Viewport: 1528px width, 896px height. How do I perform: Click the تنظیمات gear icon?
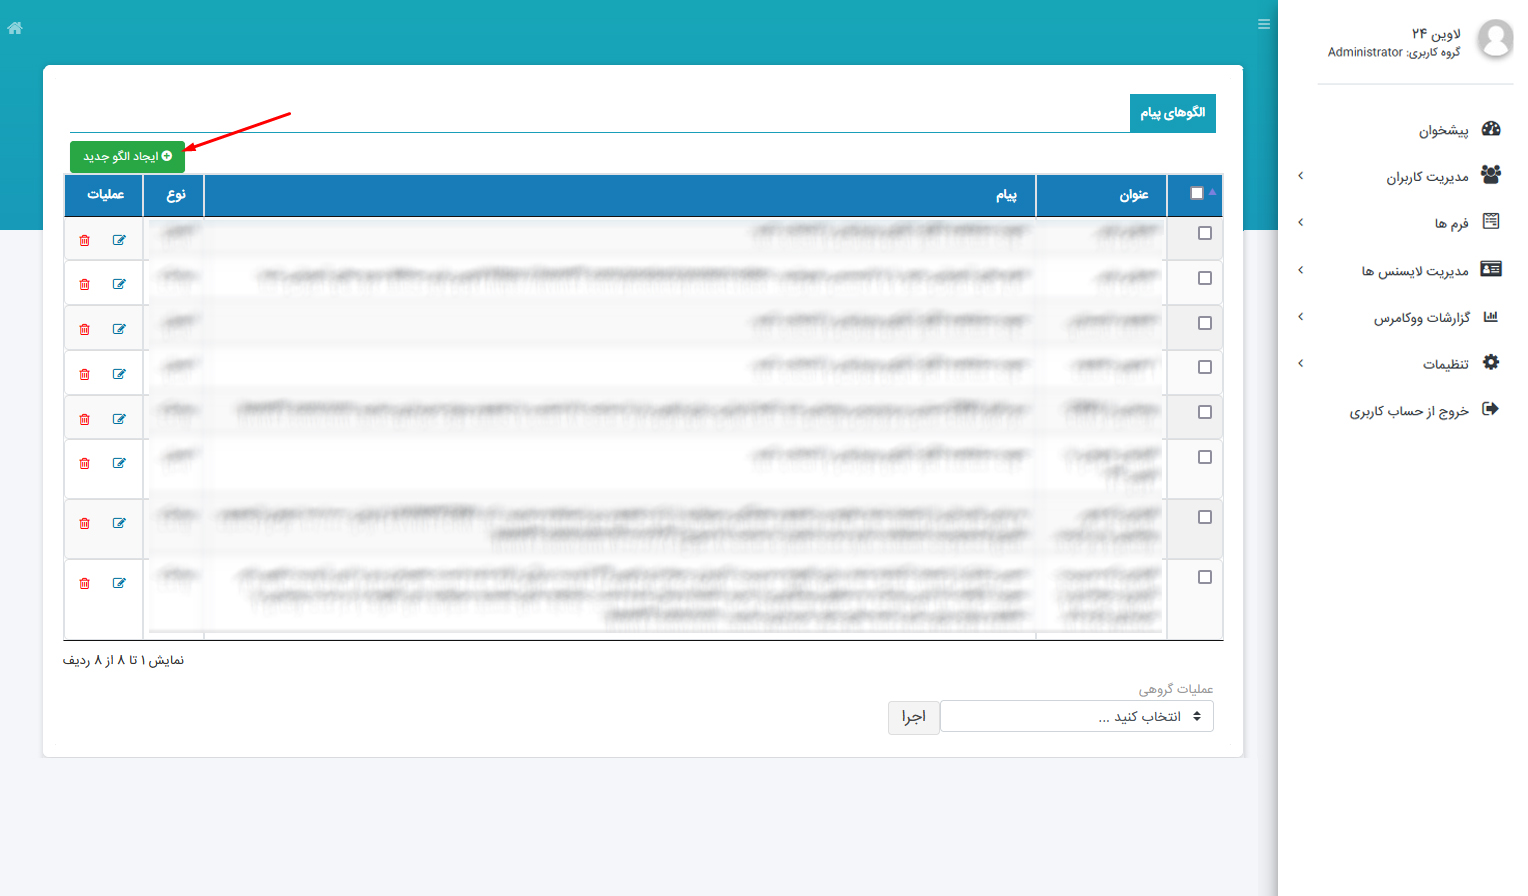tap(1491, 363)
